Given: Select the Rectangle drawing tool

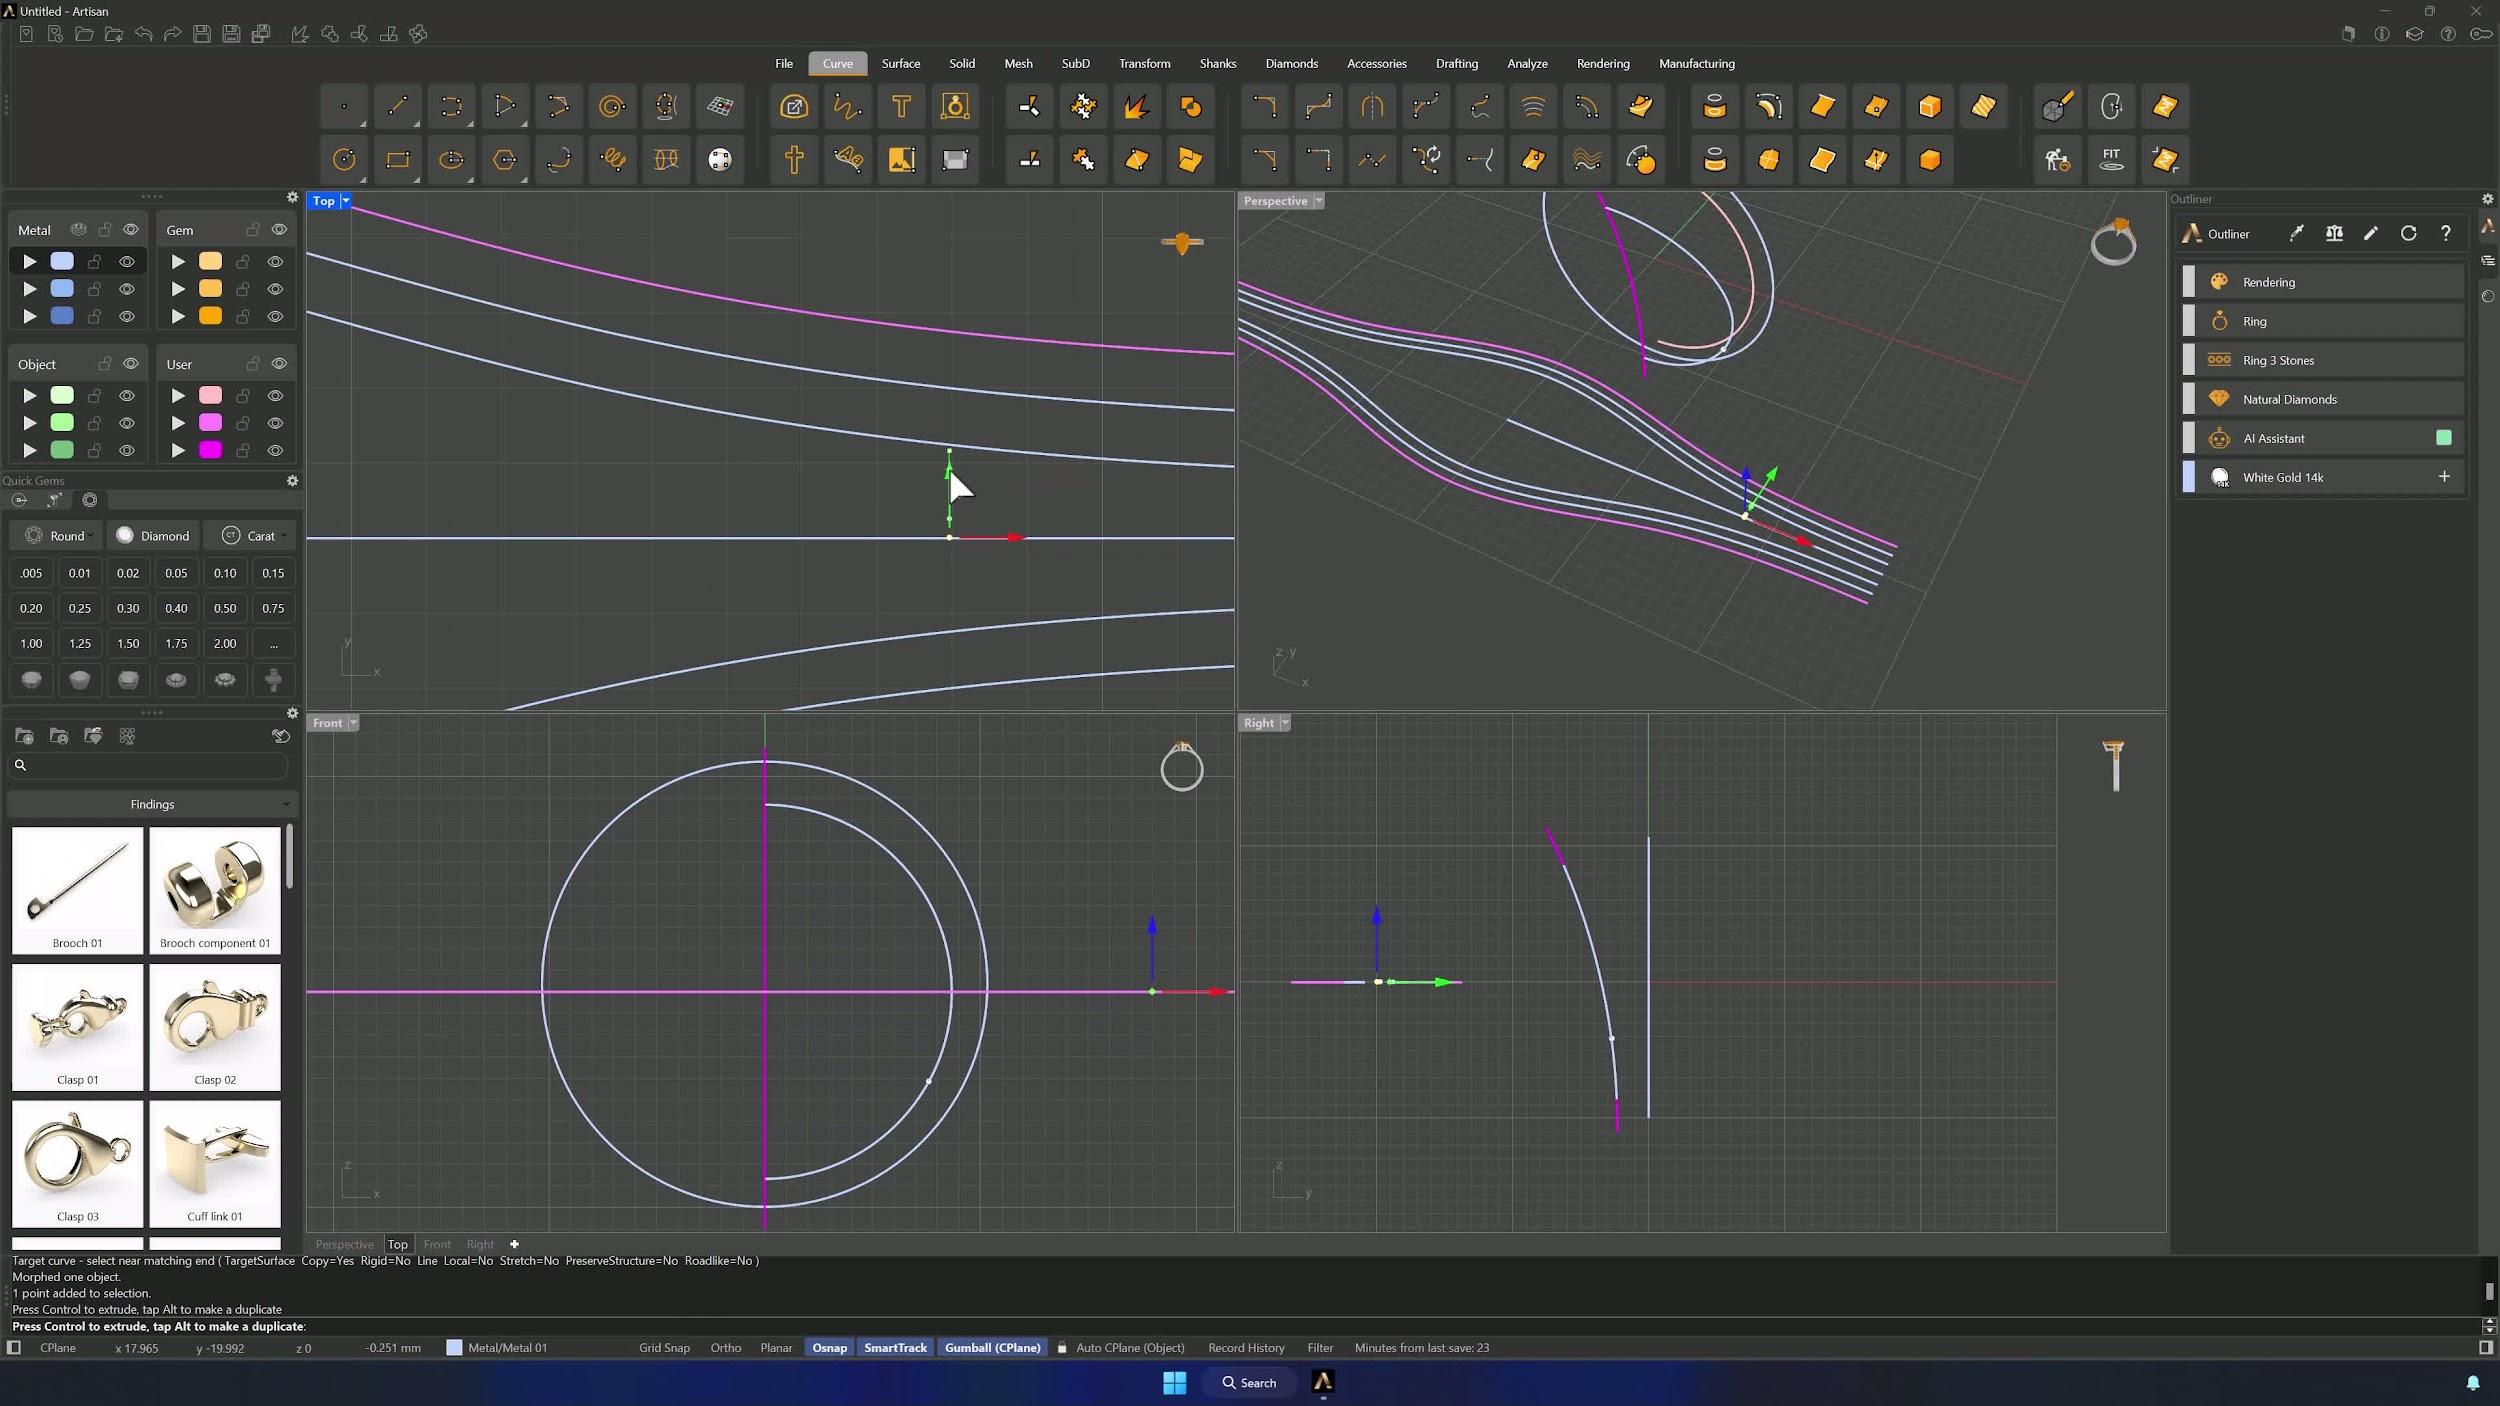Looking at the screenshot, I should (397, 160).
